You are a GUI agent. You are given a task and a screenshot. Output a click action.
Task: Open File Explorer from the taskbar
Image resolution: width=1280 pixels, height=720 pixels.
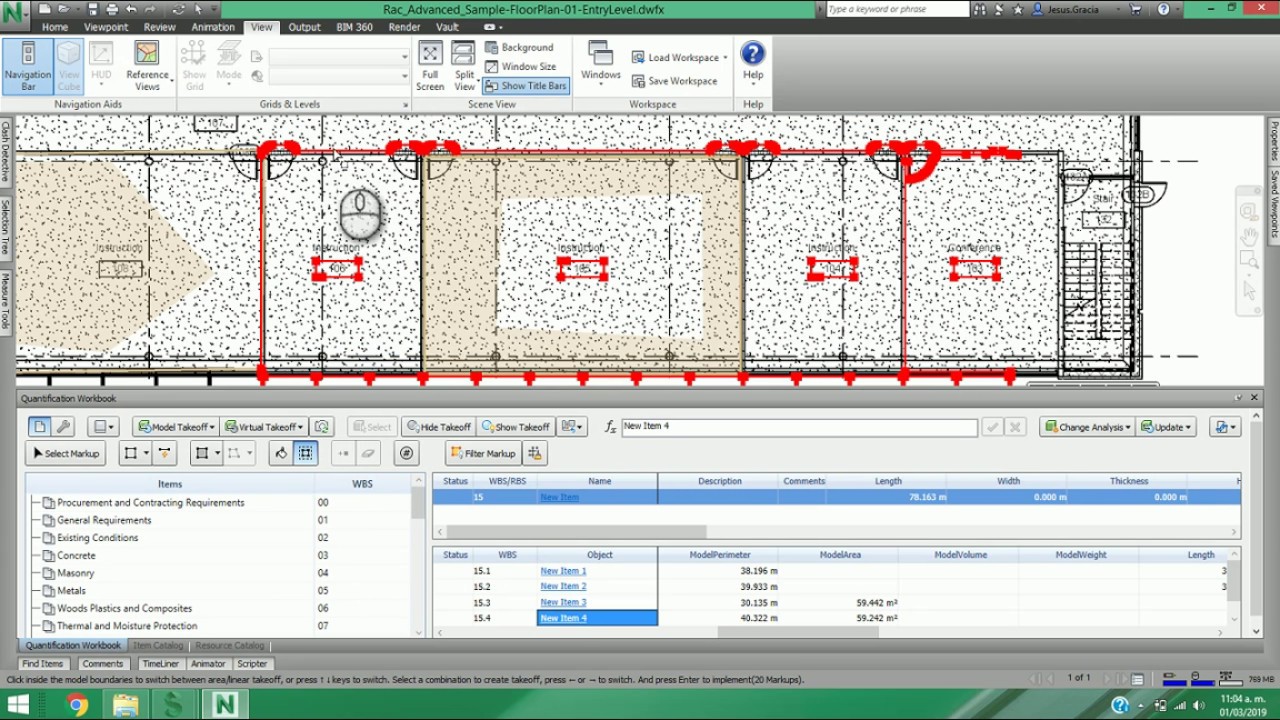pyautogui.click(x=126, y=705)
